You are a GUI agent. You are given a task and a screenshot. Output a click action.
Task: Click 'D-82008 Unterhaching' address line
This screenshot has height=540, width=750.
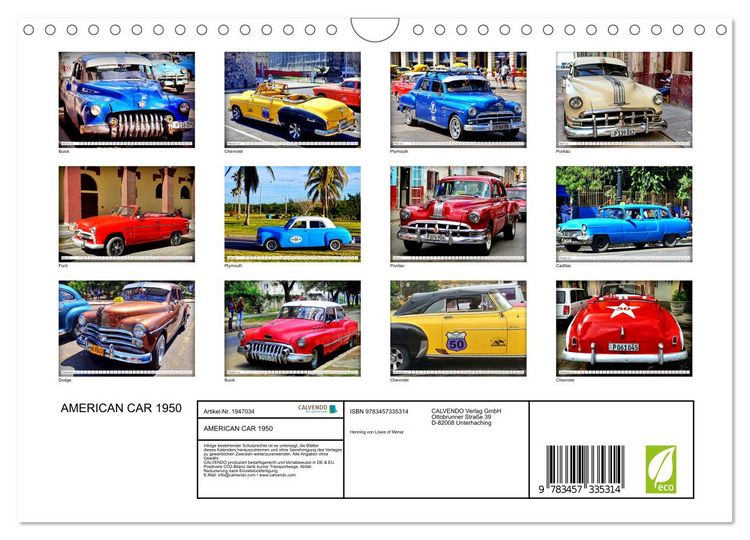[x=461, y=422]
